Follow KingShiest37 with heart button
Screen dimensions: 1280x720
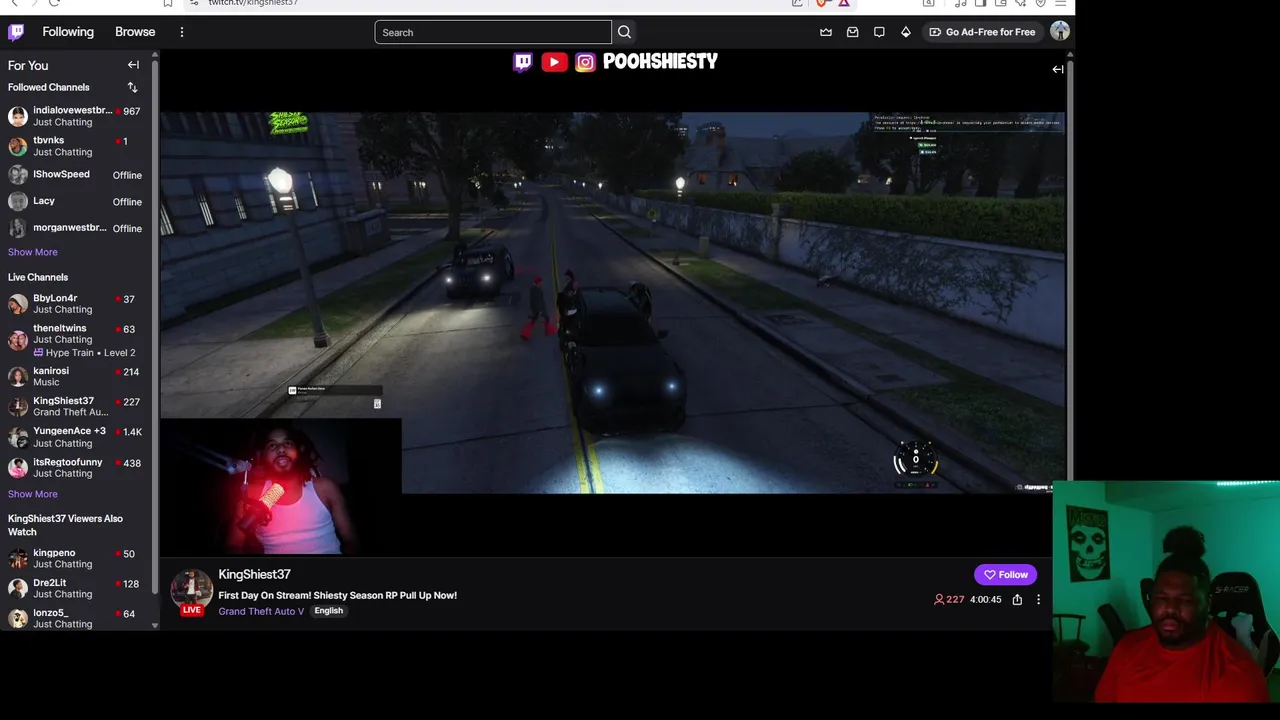(1005, 574)
